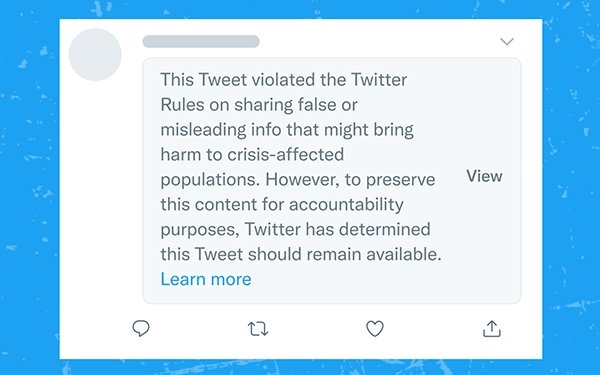Retweet using the arrows icon
Screen dimensions: 600x375
[258, 329]
